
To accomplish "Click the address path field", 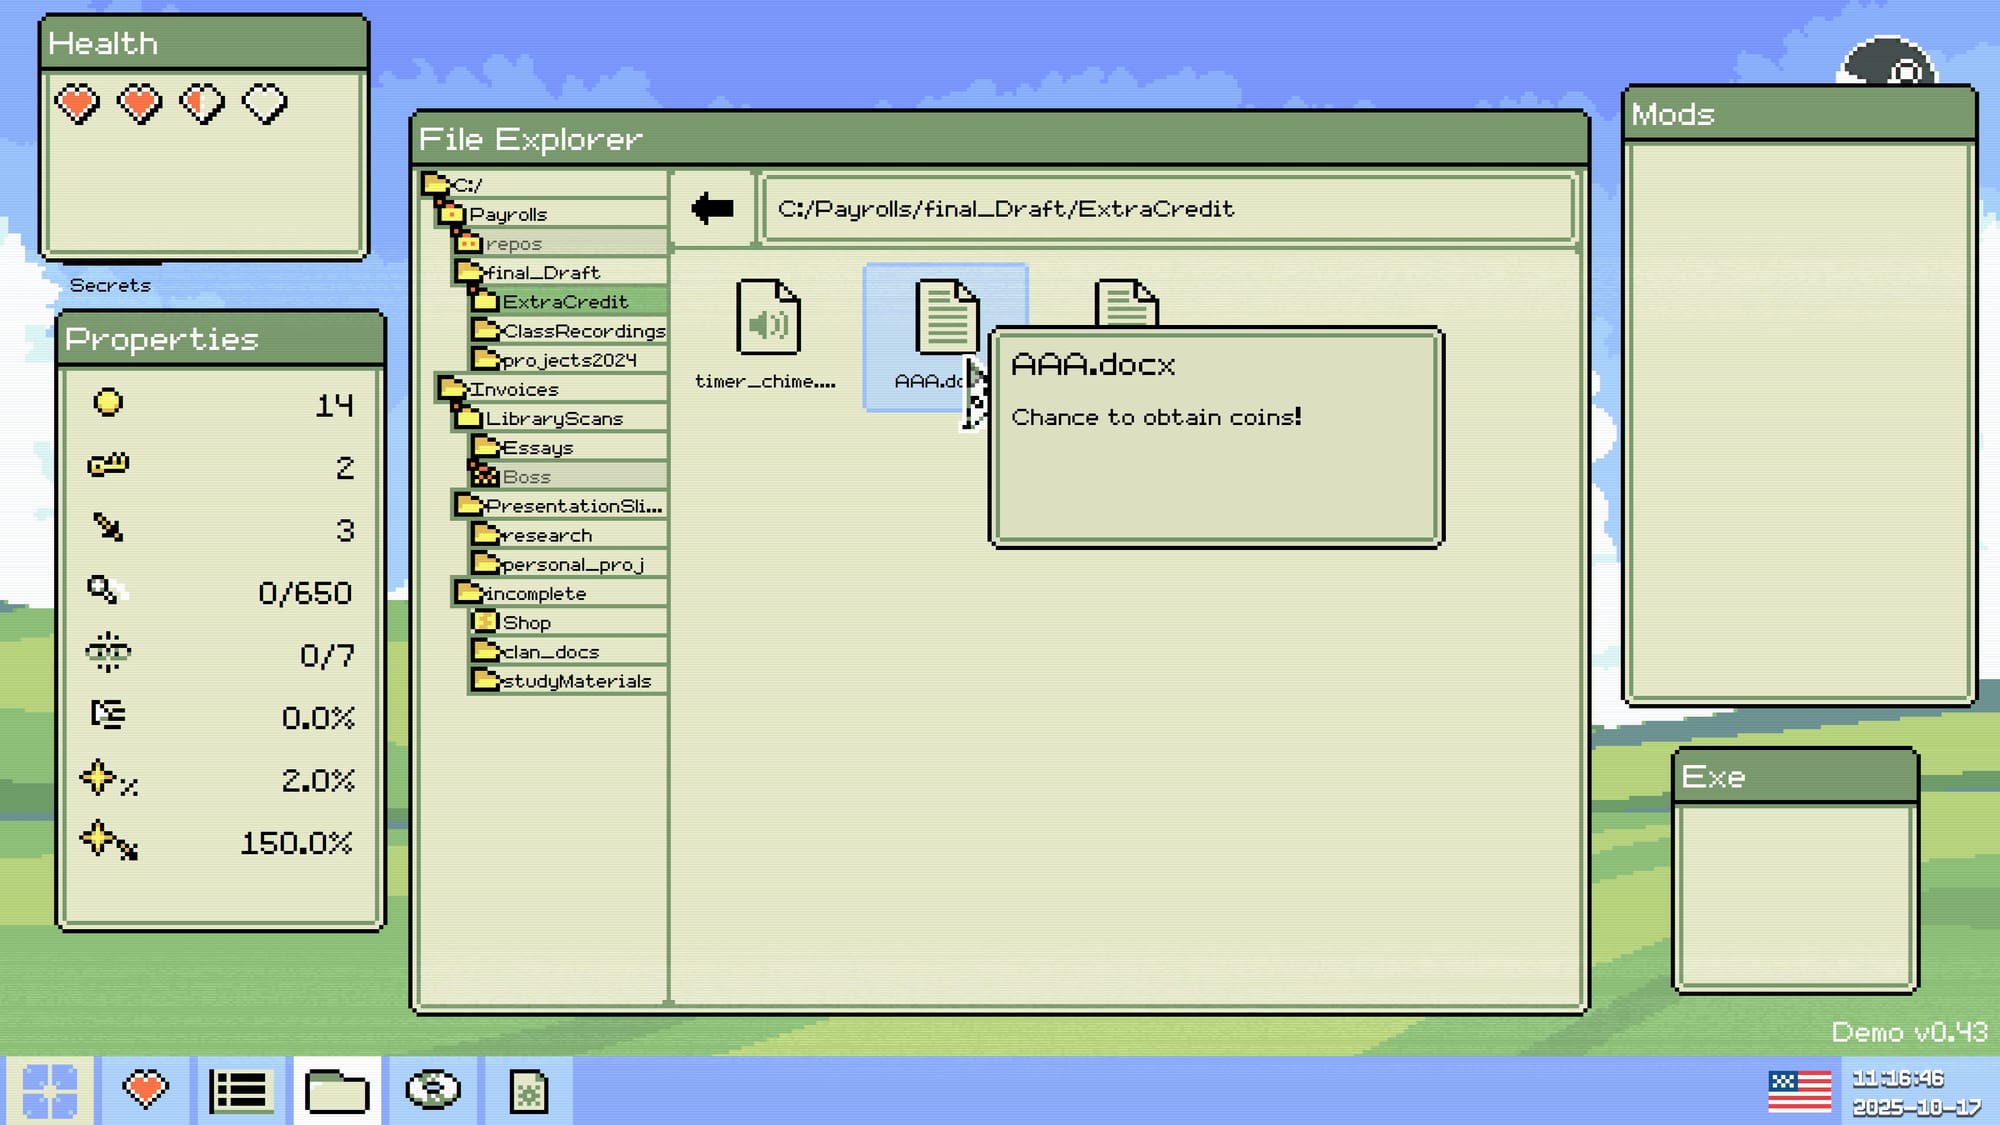I will [1166, 209].
